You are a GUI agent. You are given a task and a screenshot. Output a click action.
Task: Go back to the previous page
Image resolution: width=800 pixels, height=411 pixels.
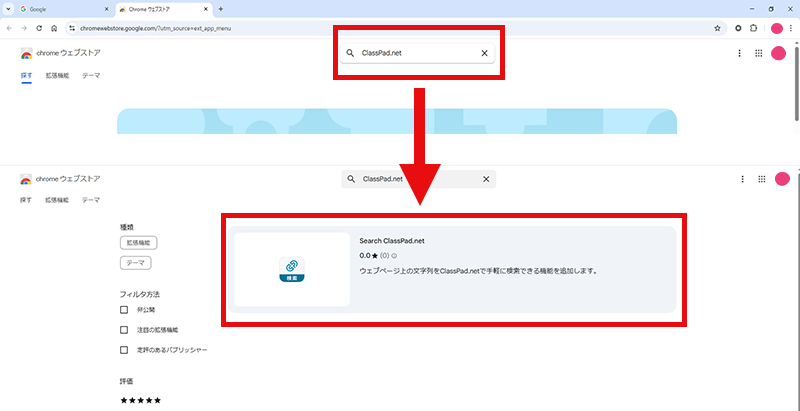[x=9, y=29]
